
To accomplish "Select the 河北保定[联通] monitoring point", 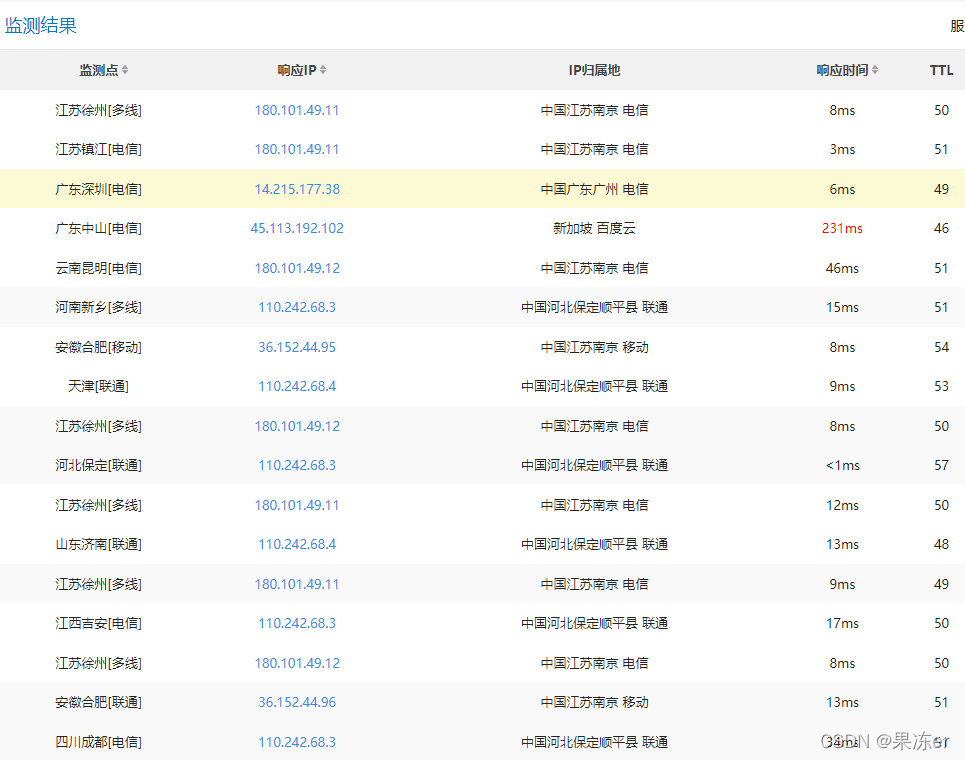I will [x=98, y=465].
